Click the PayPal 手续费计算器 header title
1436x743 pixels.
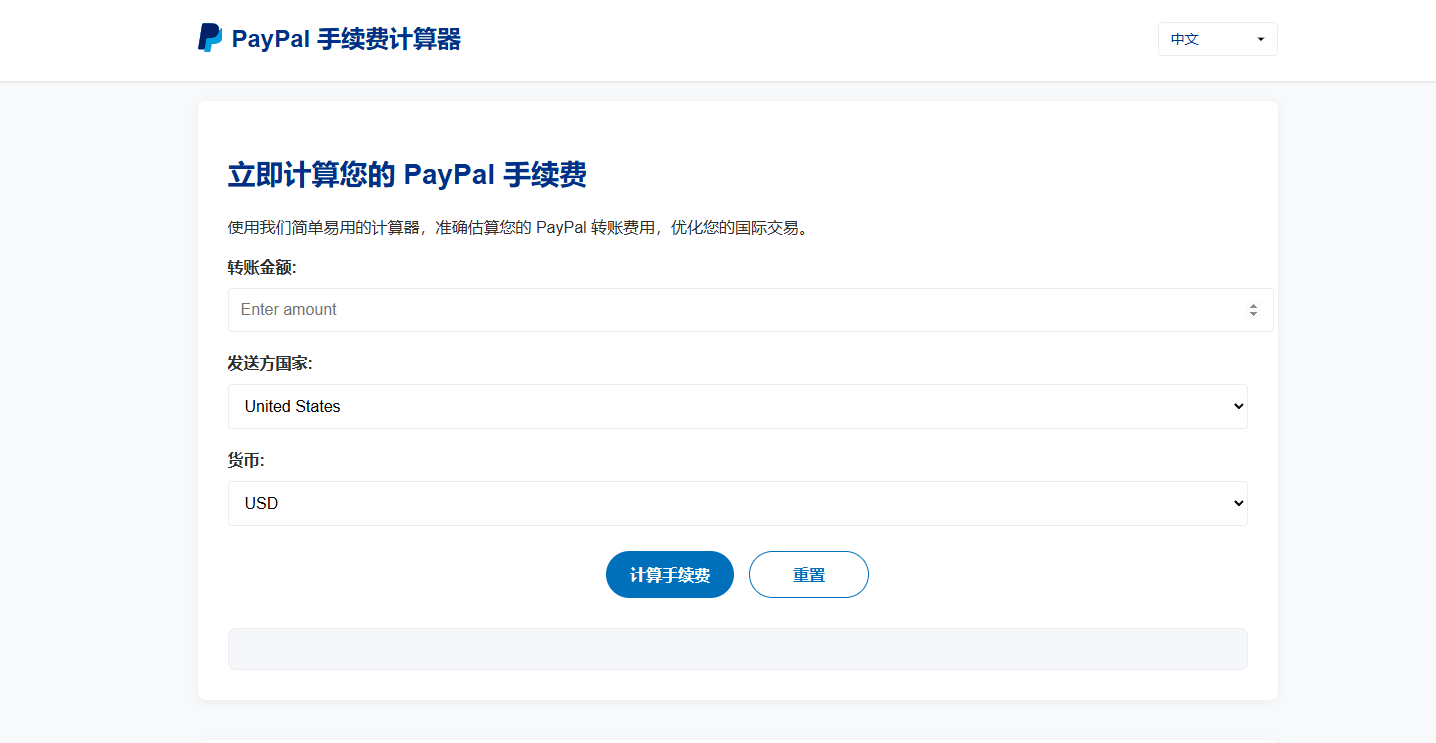[346, 39]
